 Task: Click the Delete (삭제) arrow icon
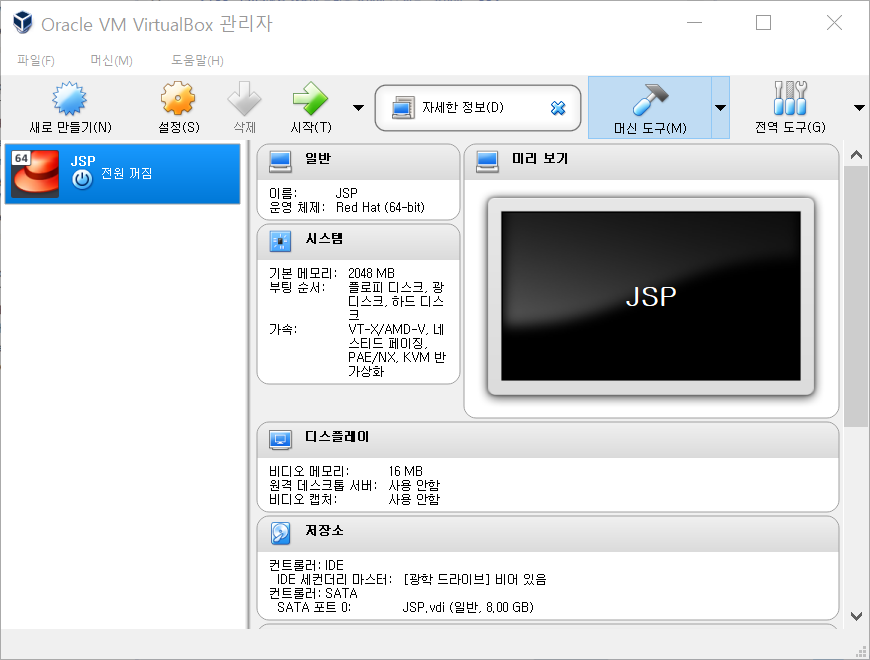(x=244, y=98)
